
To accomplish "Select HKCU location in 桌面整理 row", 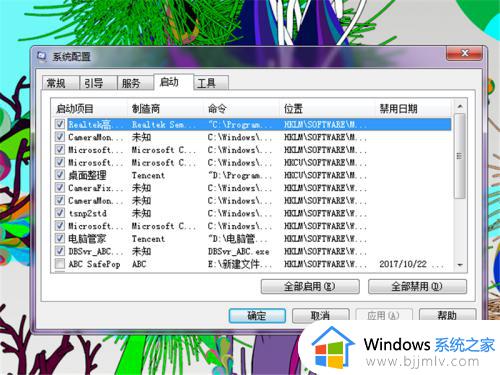I will click(325, 175).
